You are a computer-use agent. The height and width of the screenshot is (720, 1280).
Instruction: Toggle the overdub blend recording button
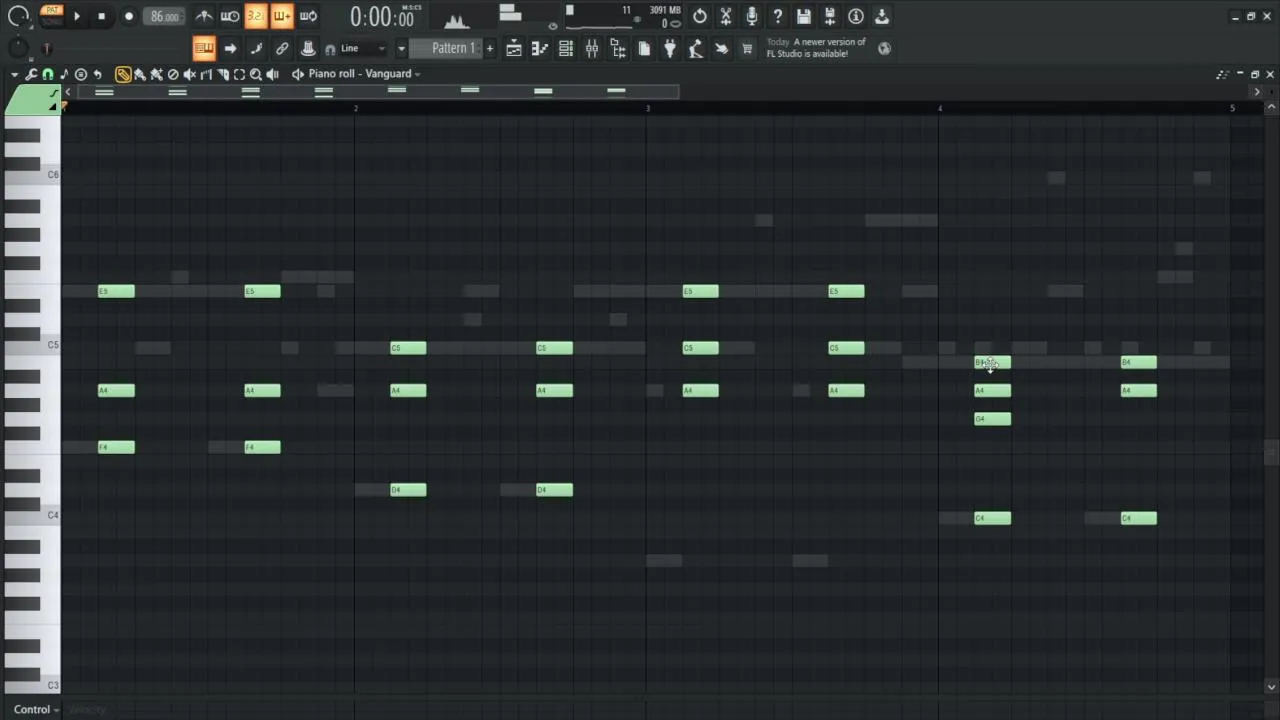(282, 16)
